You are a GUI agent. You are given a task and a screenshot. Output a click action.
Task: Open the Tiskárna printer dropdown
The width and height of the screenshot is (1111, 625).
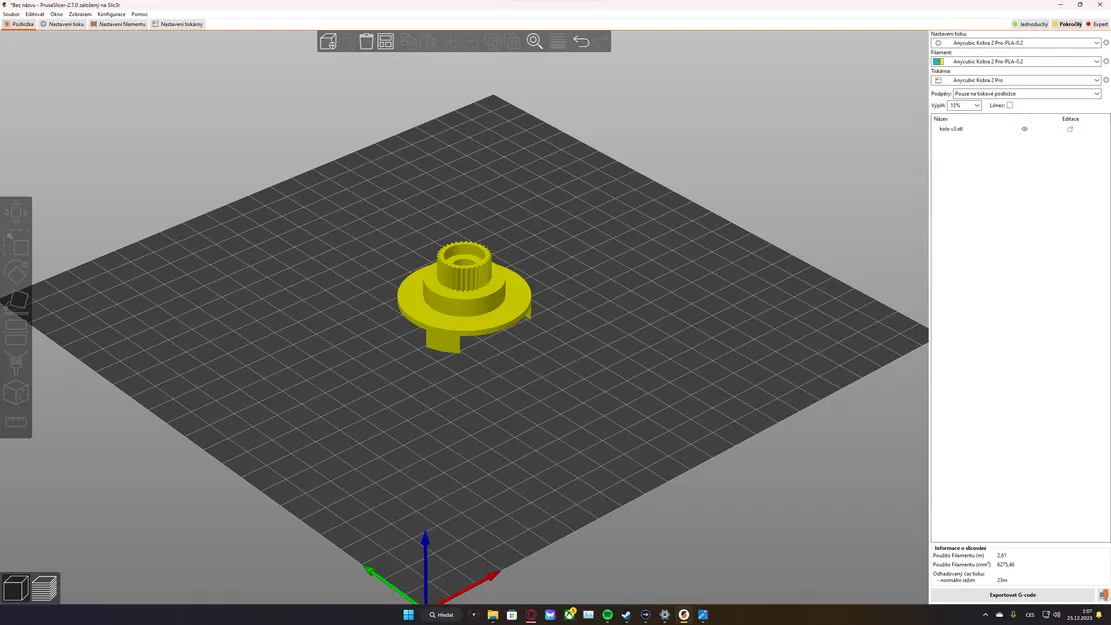[1016, 79]
